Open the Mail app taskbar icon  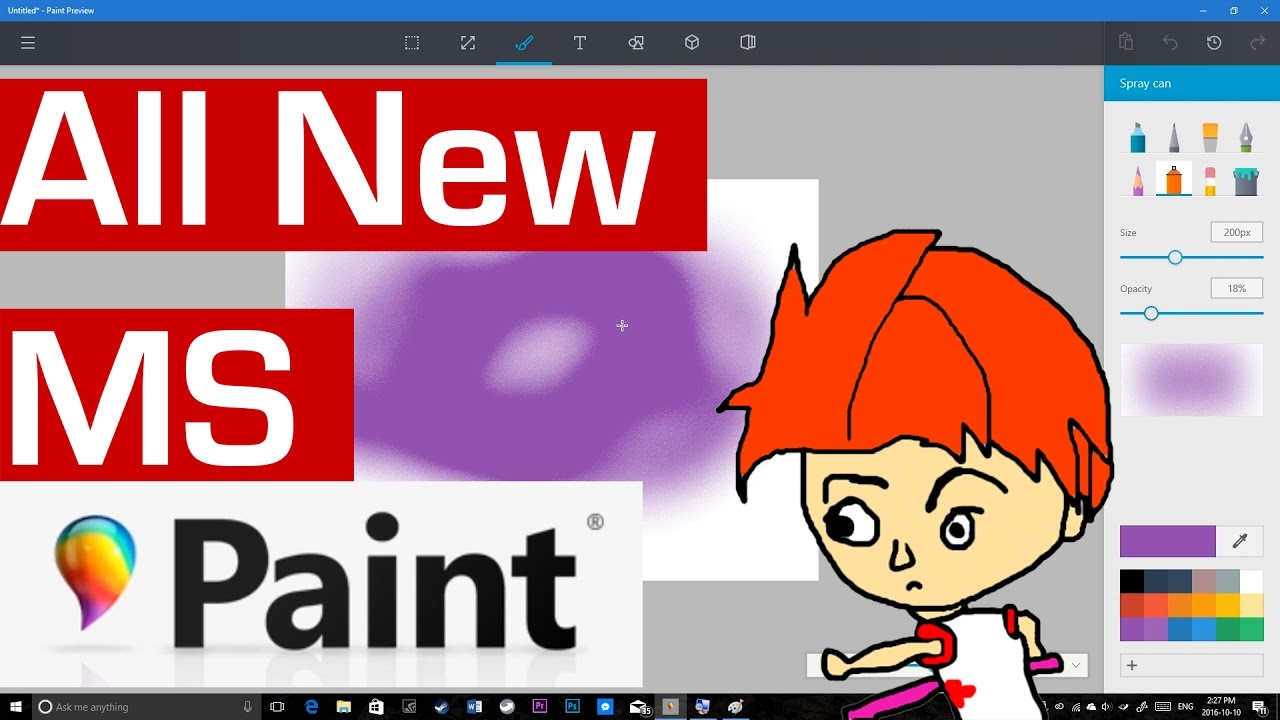tap(638, 707)
